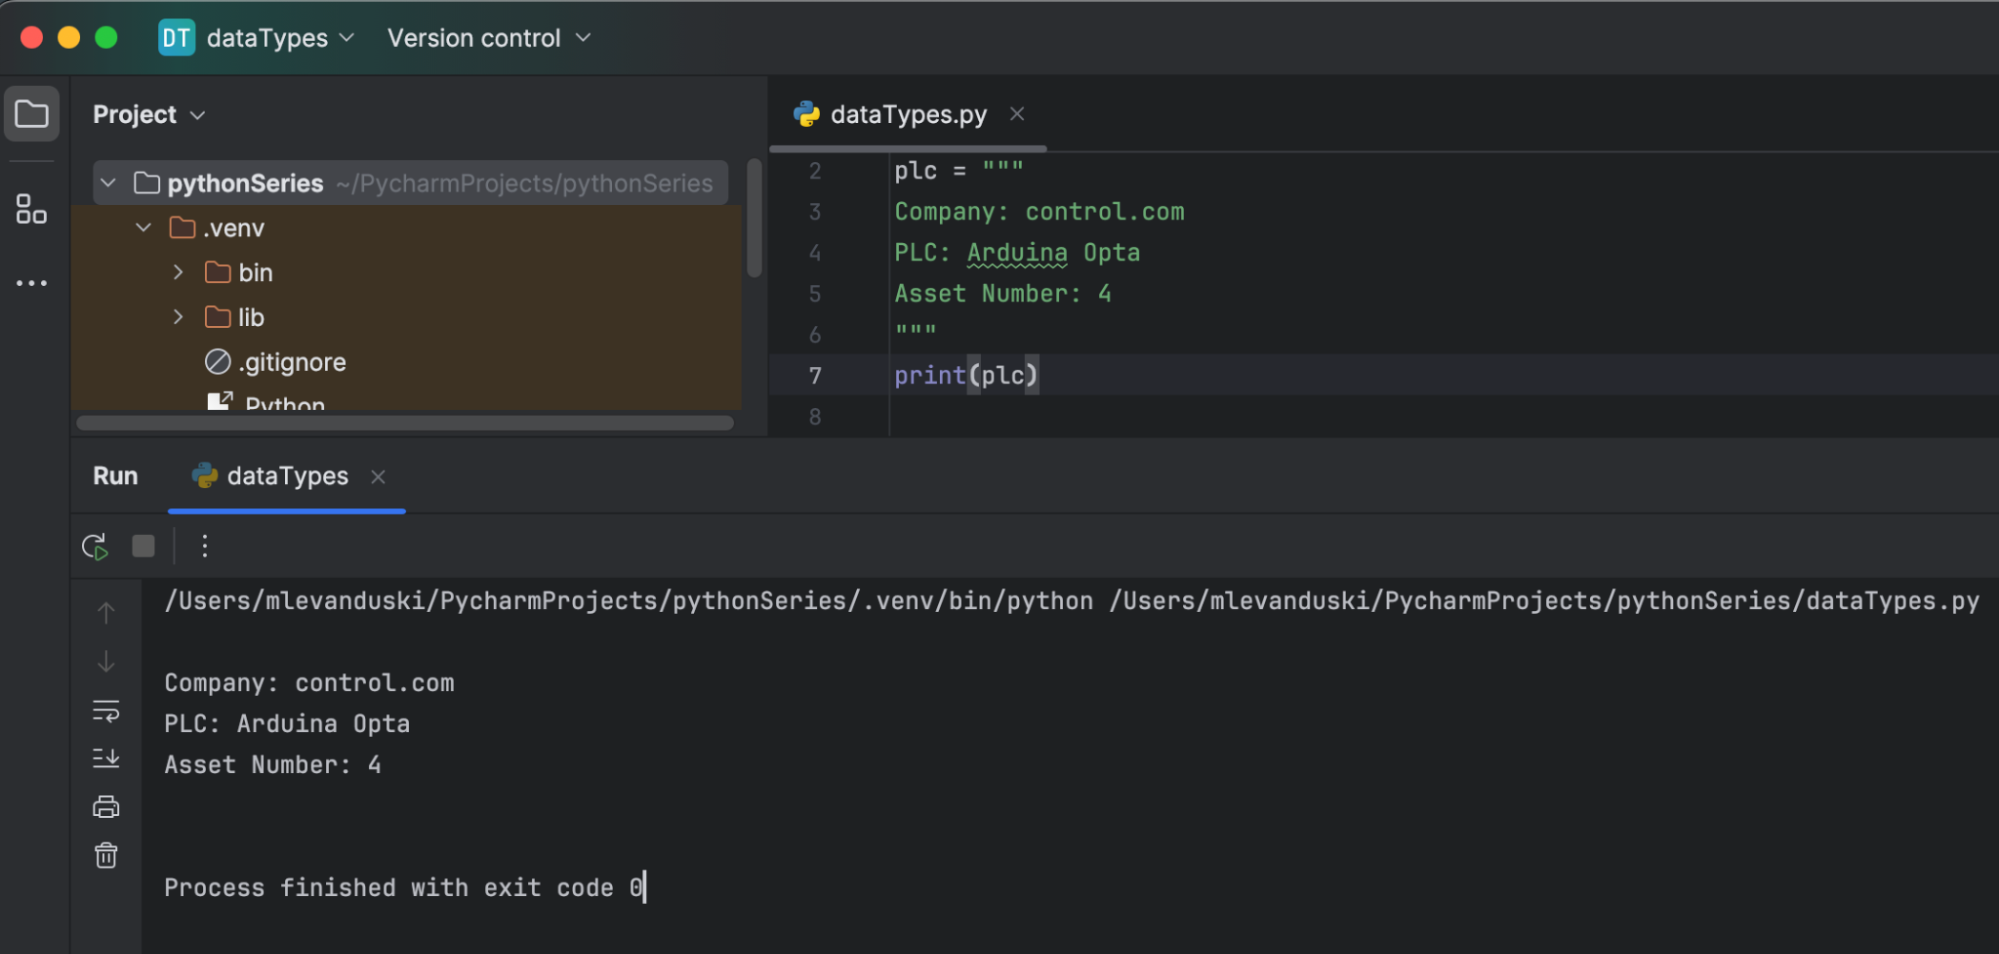Screen dimensions: 1999x954
Task: Open dataTypes project dropdown
Action: pyautogui.click(x=280, y=38)
